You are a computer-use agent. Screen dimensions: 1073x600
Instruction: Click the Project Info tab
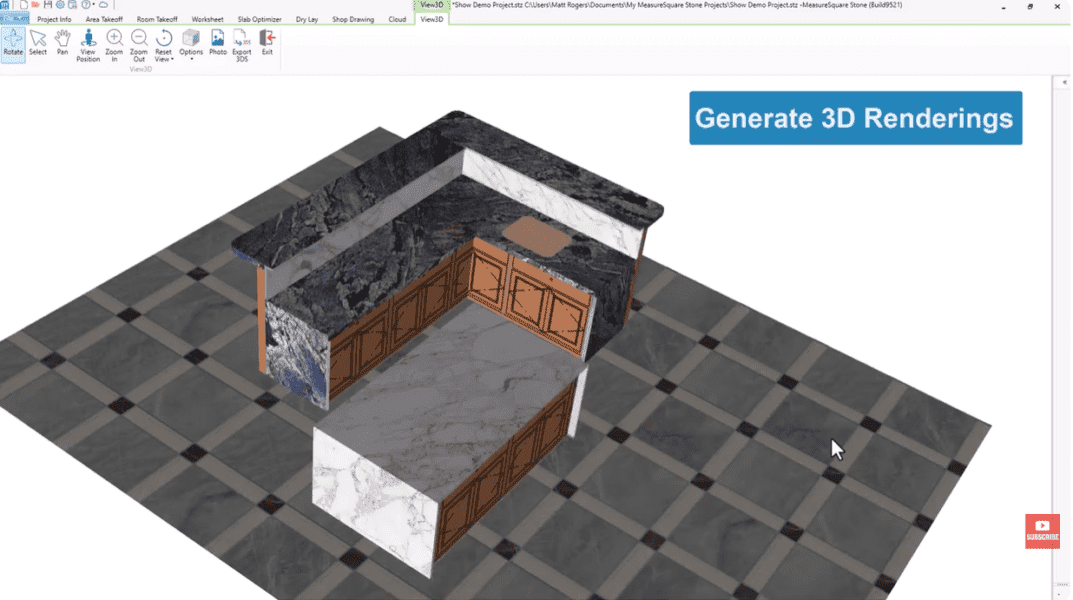53,18
